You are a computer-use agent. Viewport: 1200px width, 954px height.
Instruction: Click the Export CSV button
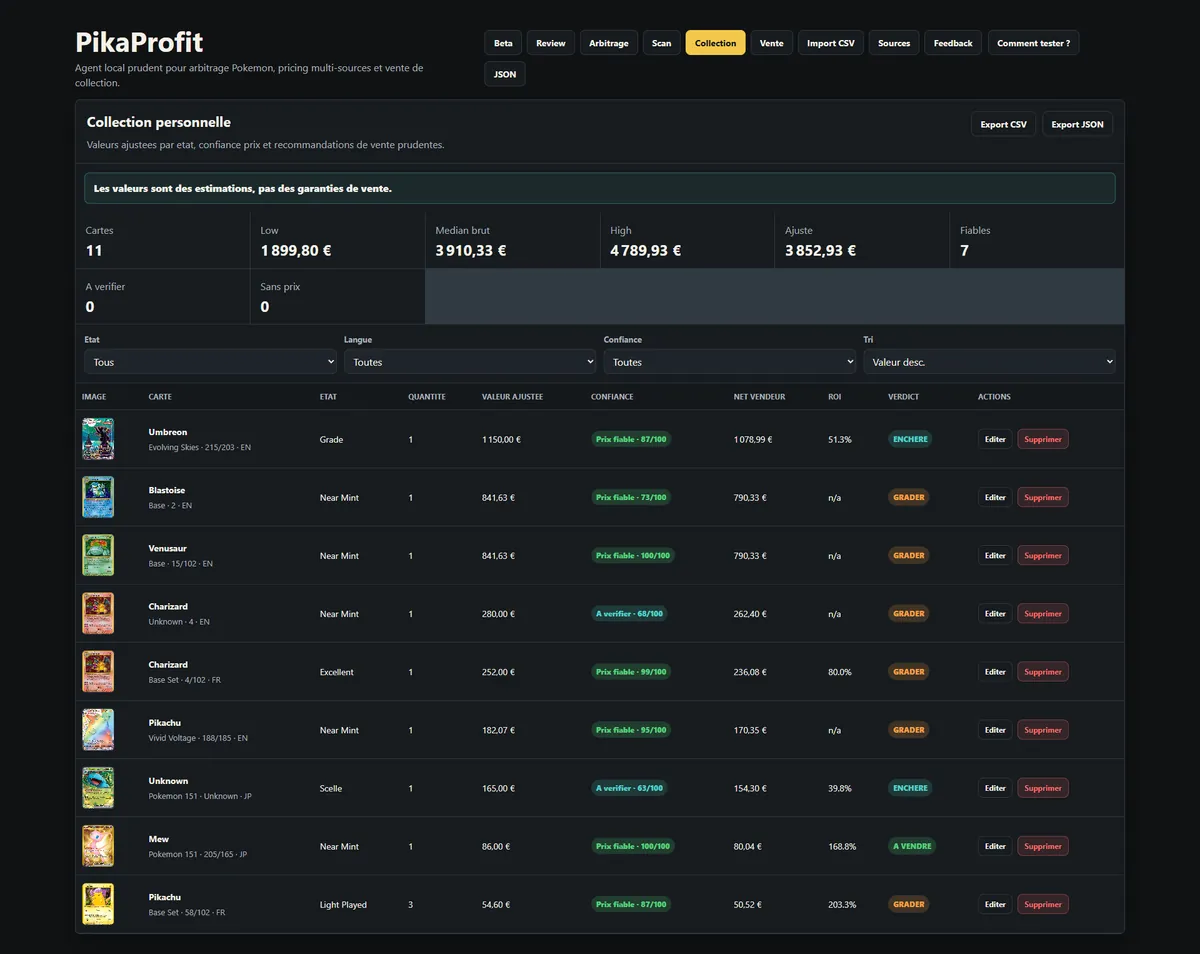1003,124
